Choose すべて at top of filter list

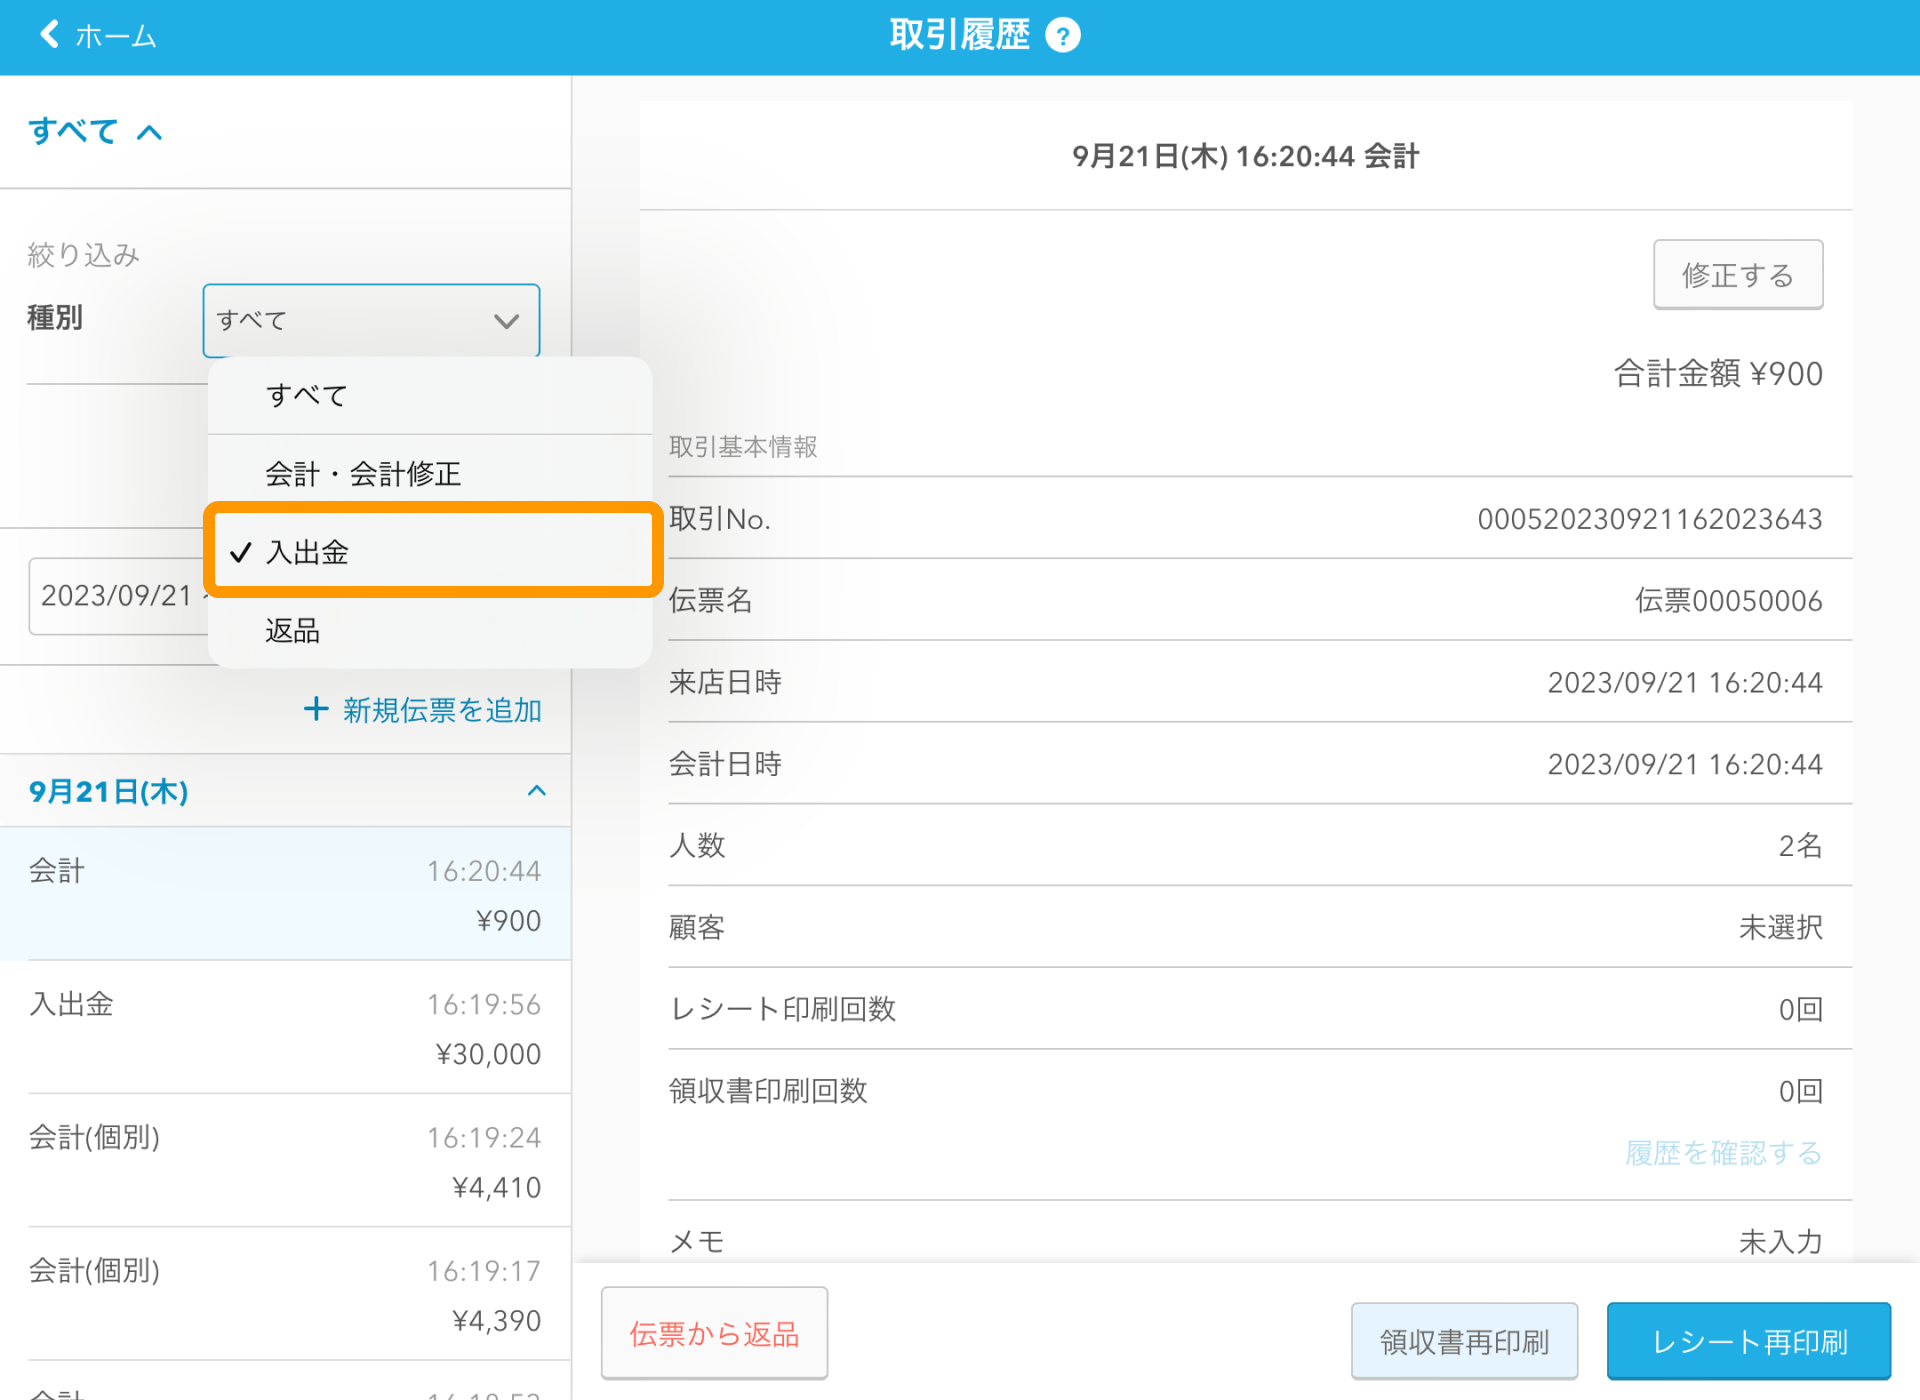click(x=306, y=395)
